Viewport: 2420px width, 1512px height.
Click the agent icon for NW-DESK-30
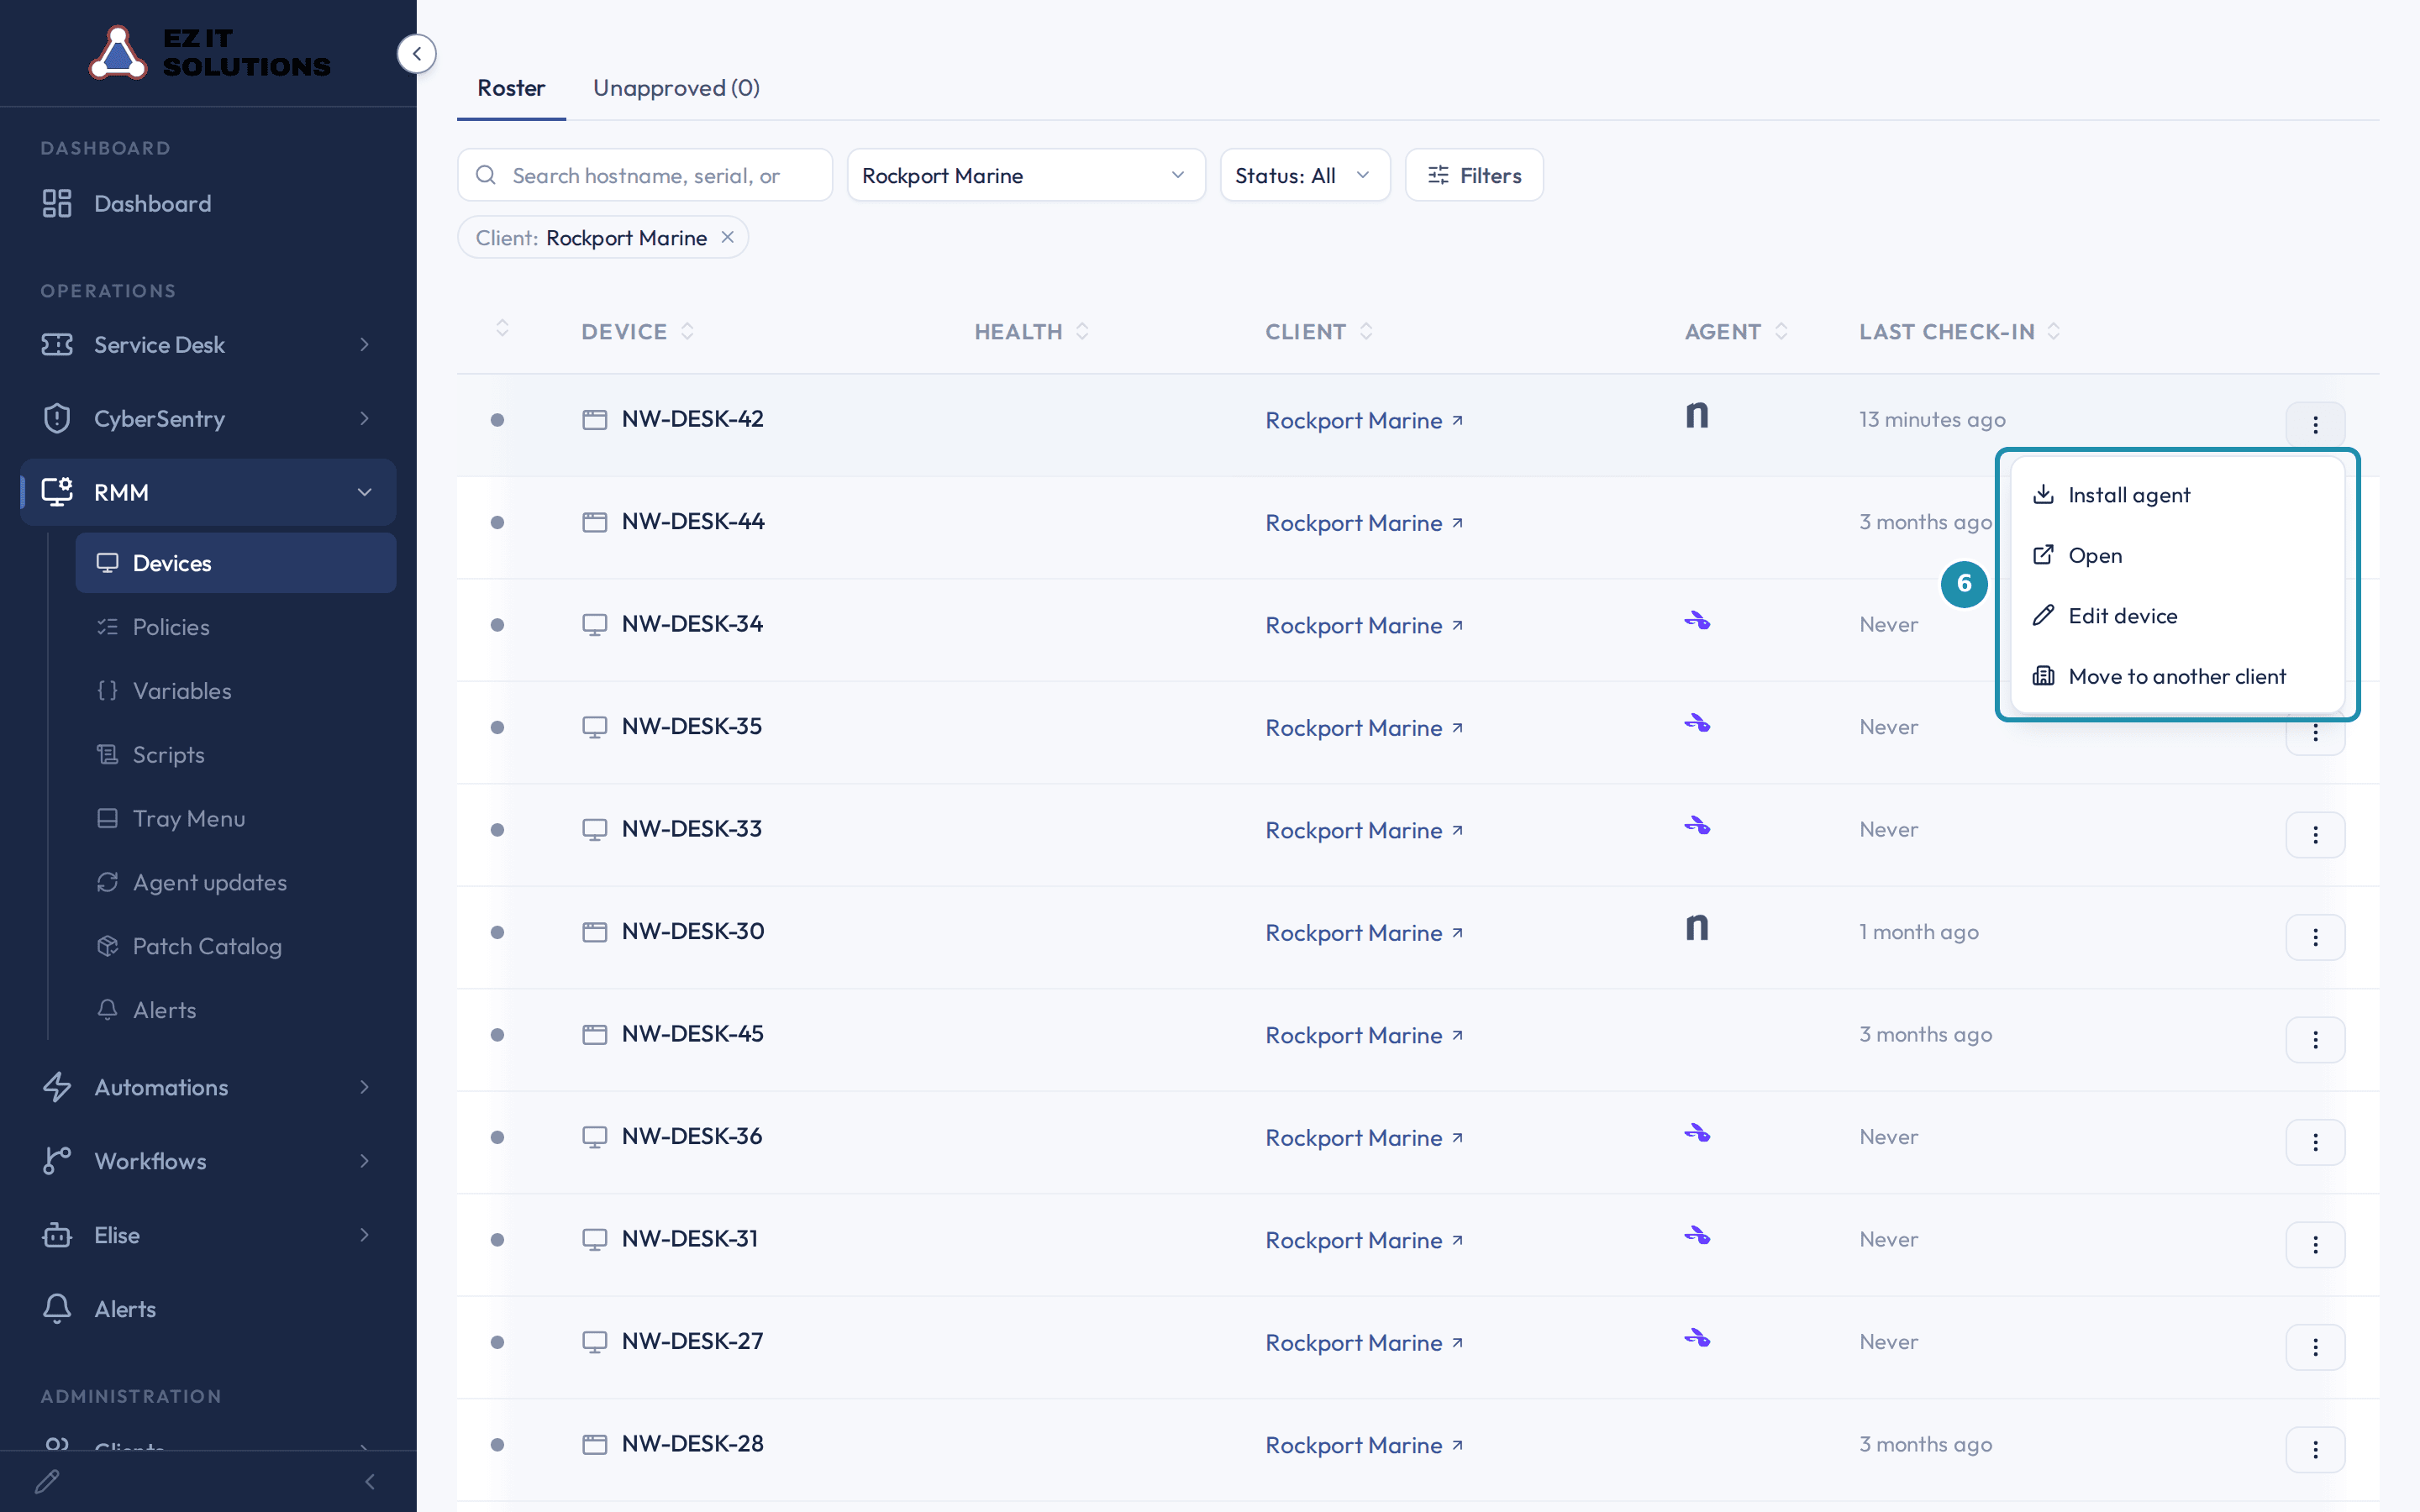[x=1697, y=928]
